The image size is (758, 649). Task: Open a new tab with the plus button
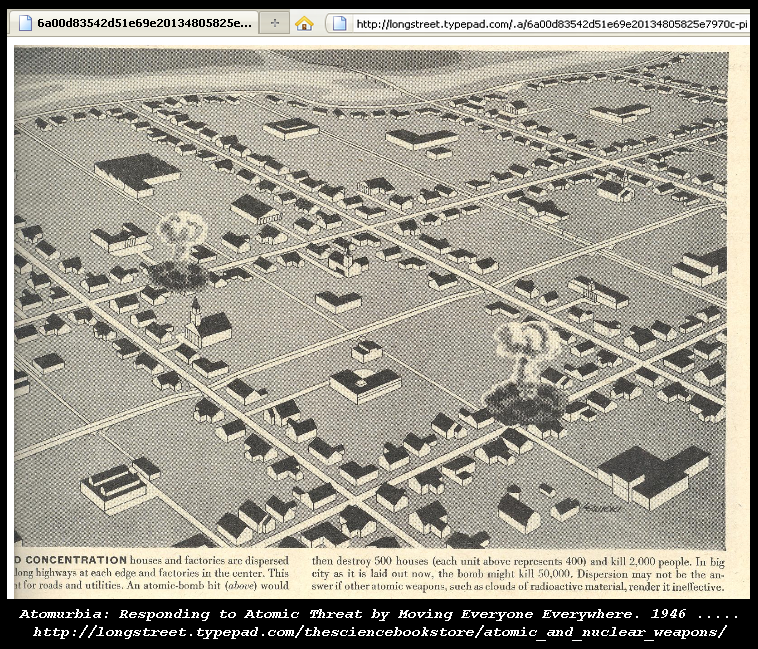point(273,23)
